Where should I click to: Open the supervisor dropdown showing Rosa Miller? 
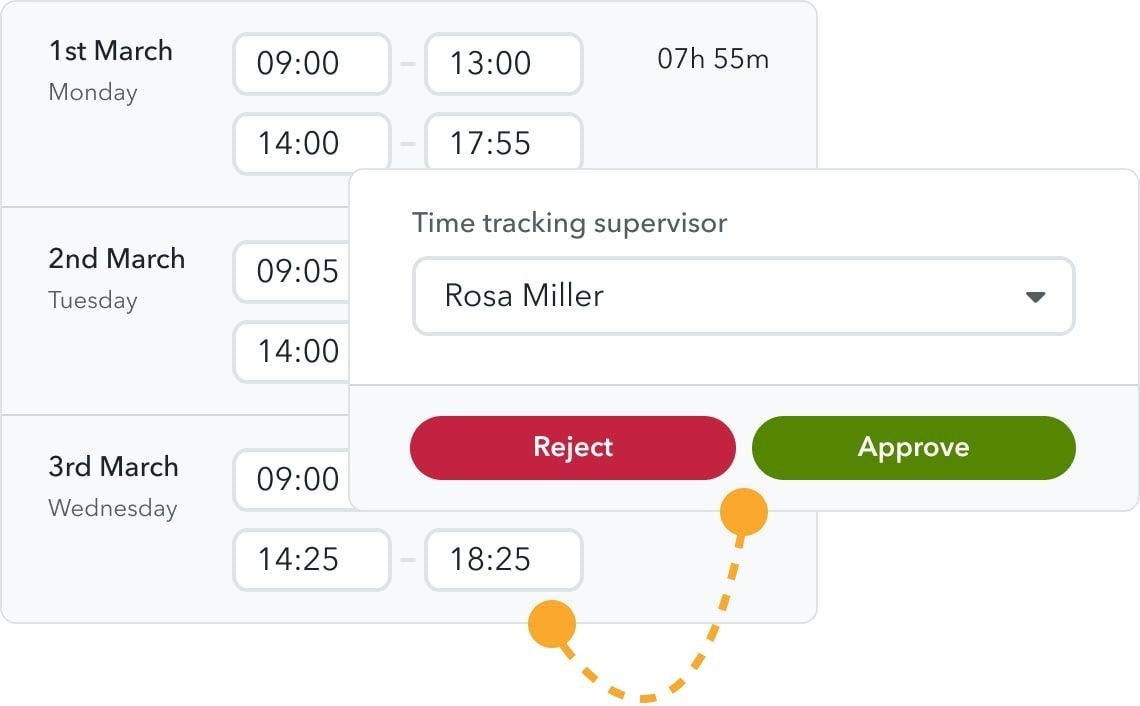pos(743,296)
